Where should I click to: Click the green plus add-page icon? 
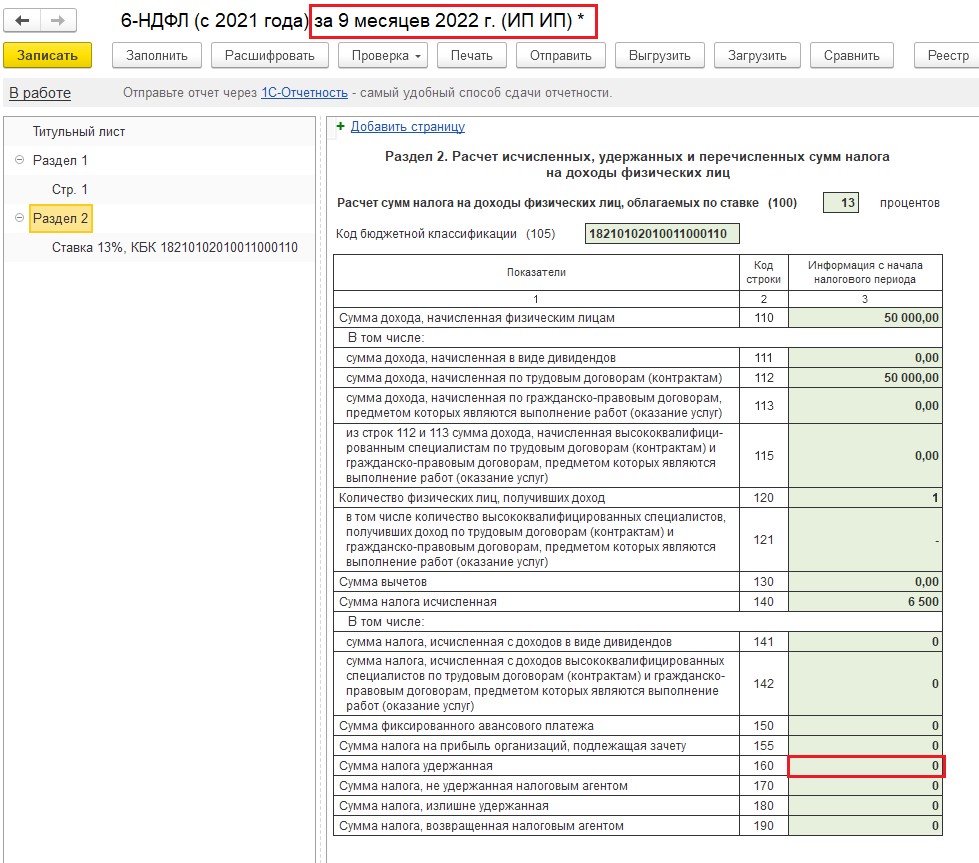point(340,127)
